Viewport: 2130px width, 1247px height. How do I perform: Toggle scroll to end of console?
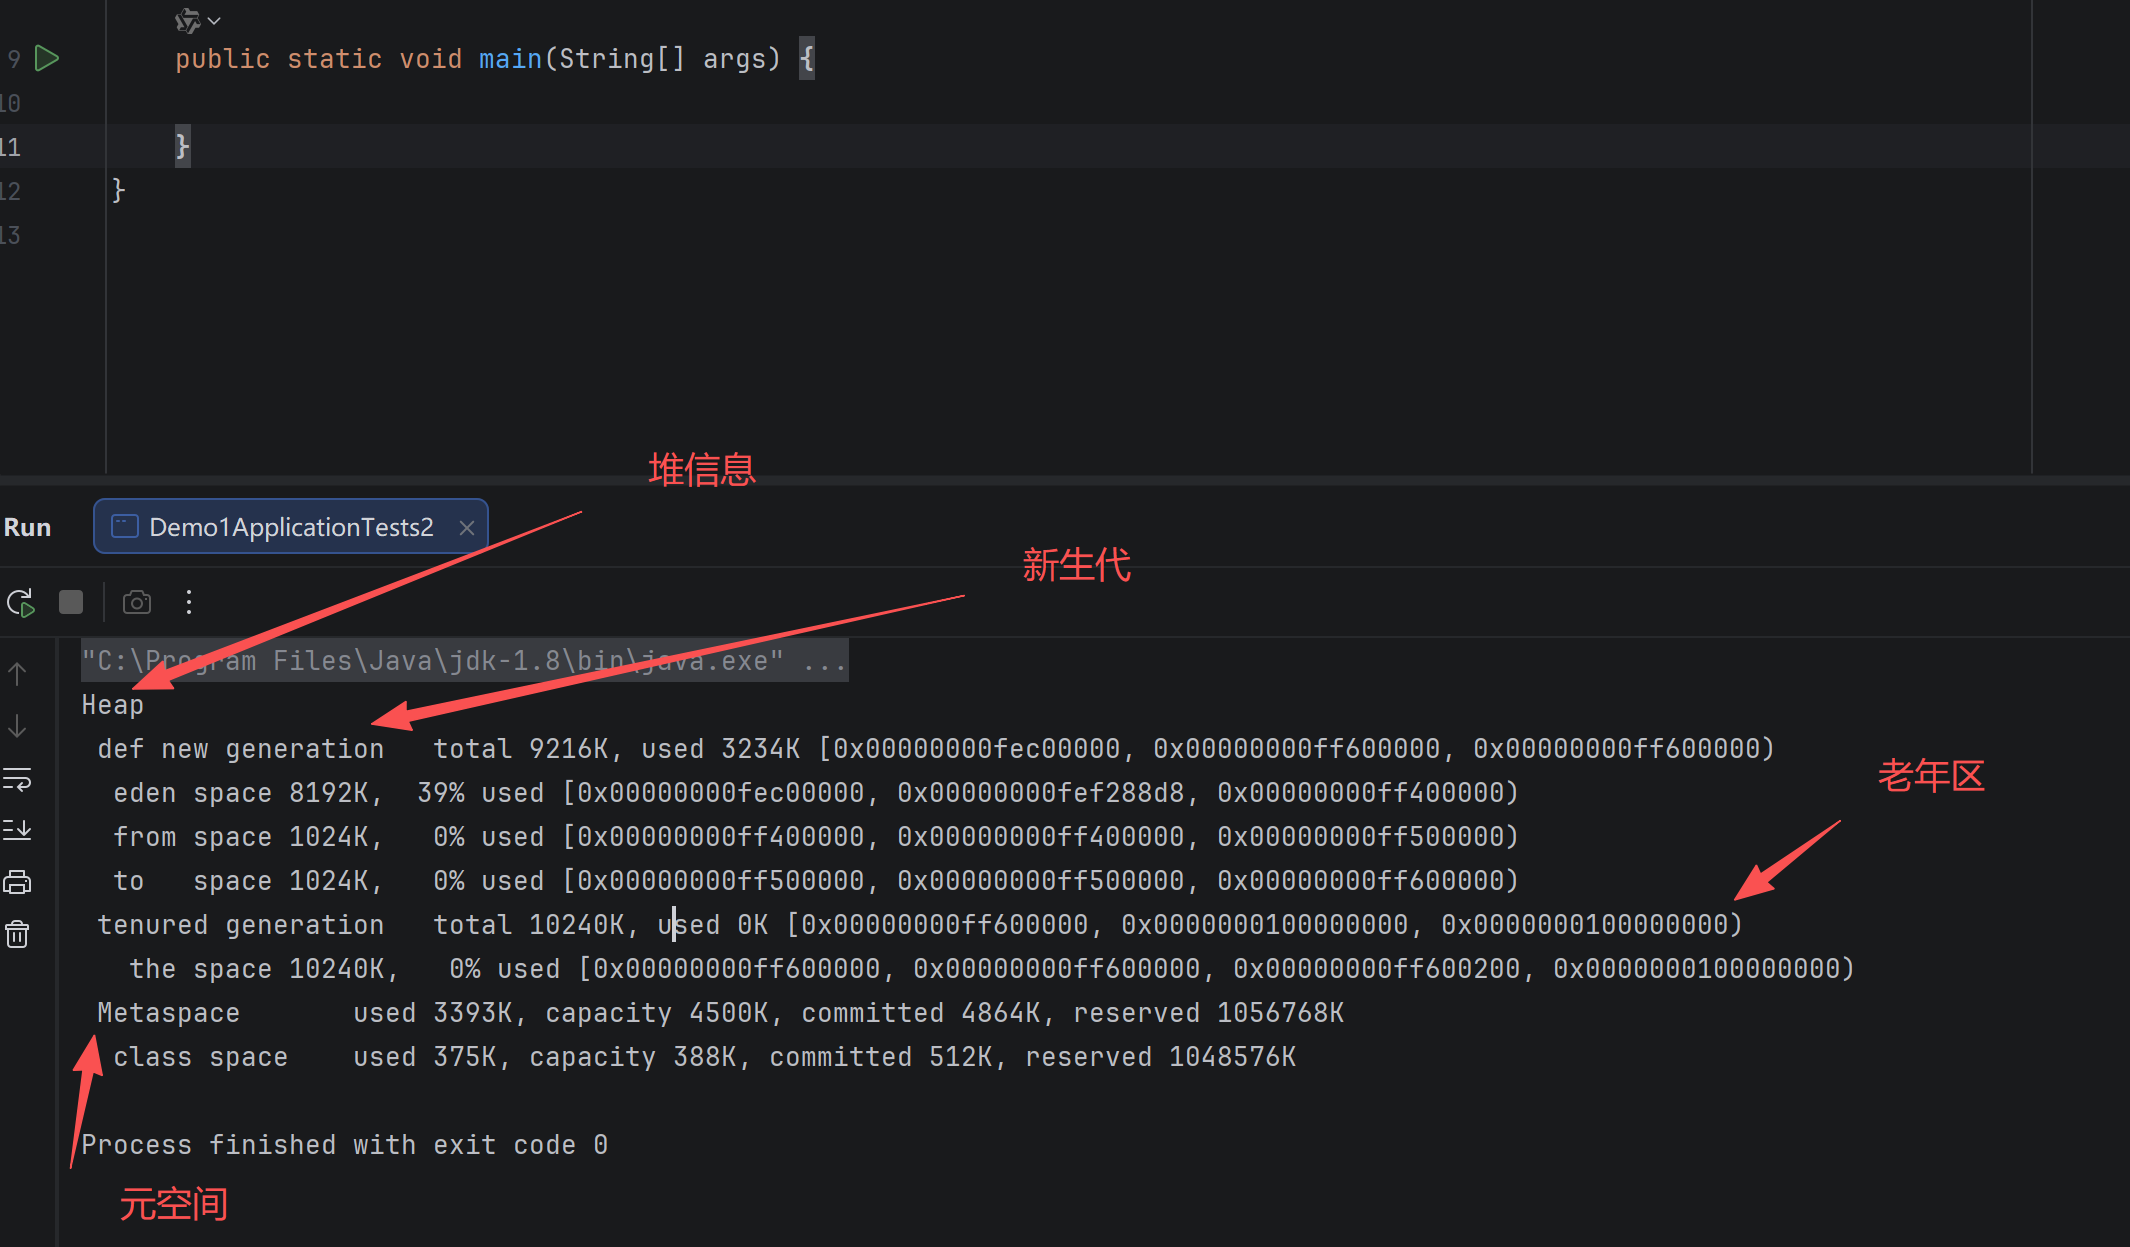(x=17, y=830)
